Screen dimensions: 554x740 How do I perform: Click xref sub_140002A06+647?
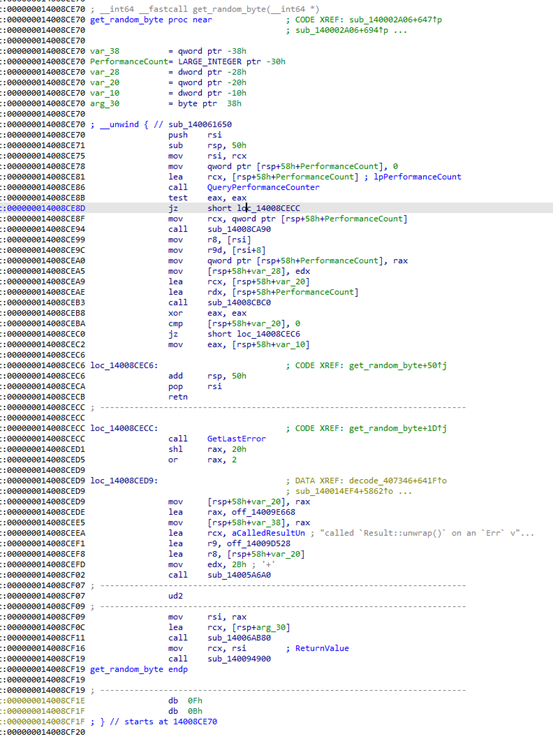point(395,20)
